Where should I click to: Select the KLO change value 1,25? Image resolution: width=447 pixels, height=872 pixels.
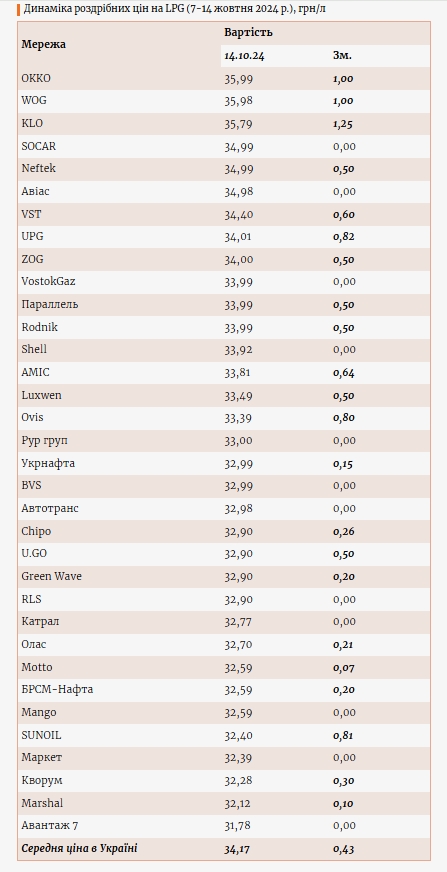click(343, 124)
